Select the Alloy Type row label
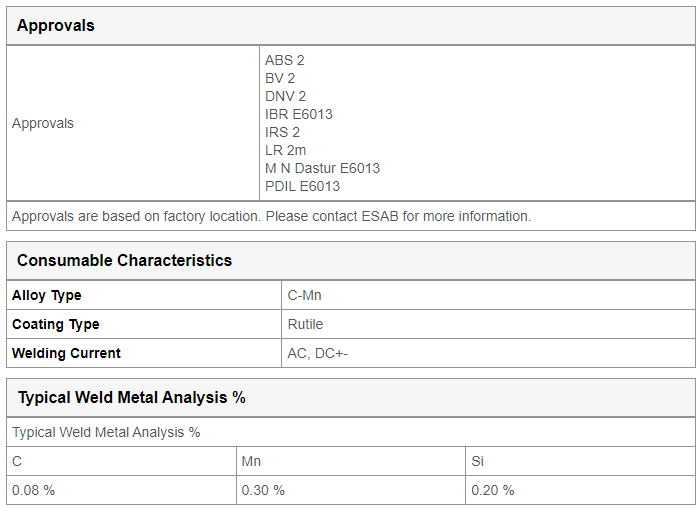 coord(47,295)
